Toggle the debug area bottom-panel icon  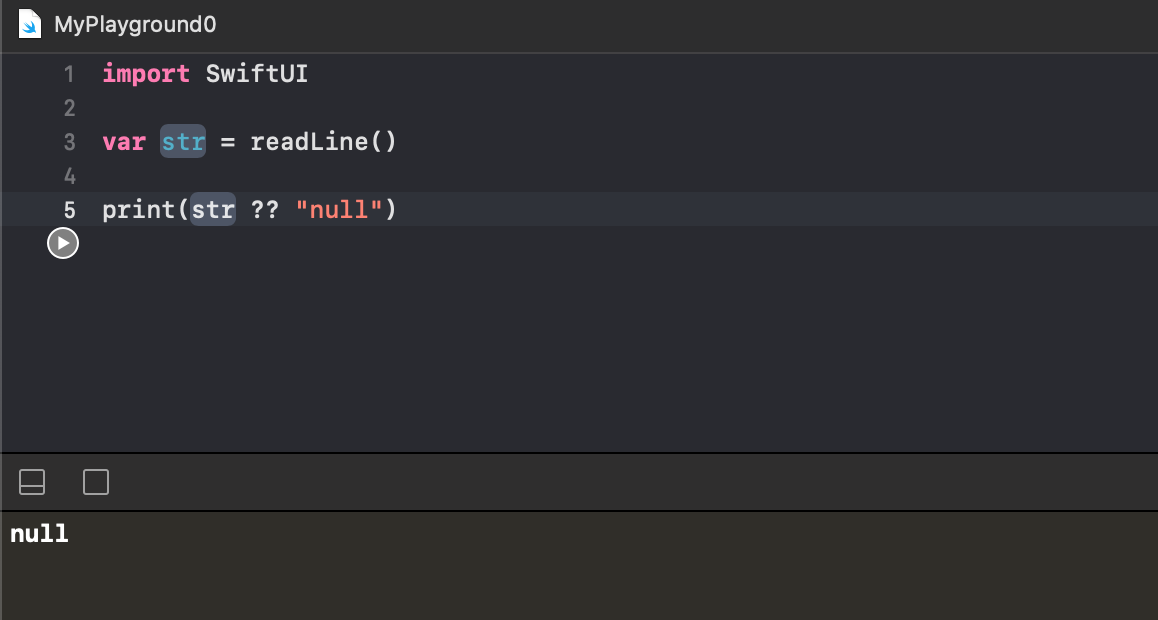[x=32, y=483]
